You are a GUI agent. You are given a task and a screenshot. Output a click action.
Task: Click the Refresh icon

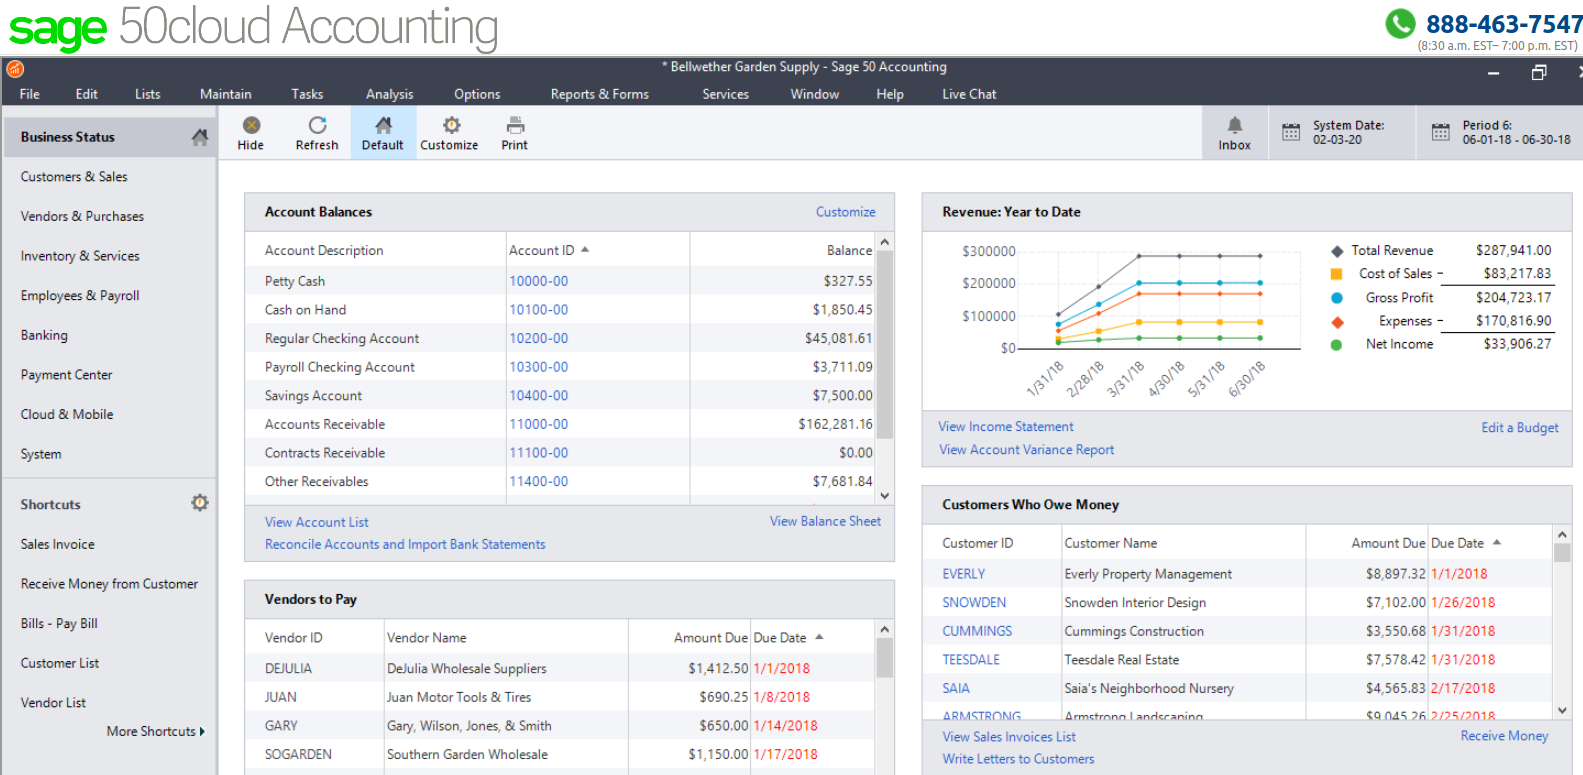[317, 126]
